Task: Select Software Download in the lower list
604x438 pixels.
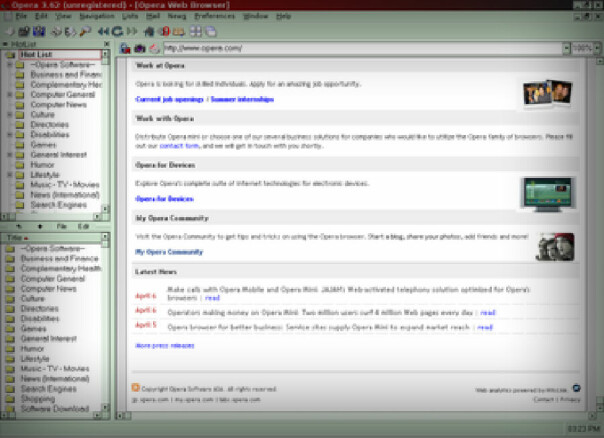Action: point(55,409)
